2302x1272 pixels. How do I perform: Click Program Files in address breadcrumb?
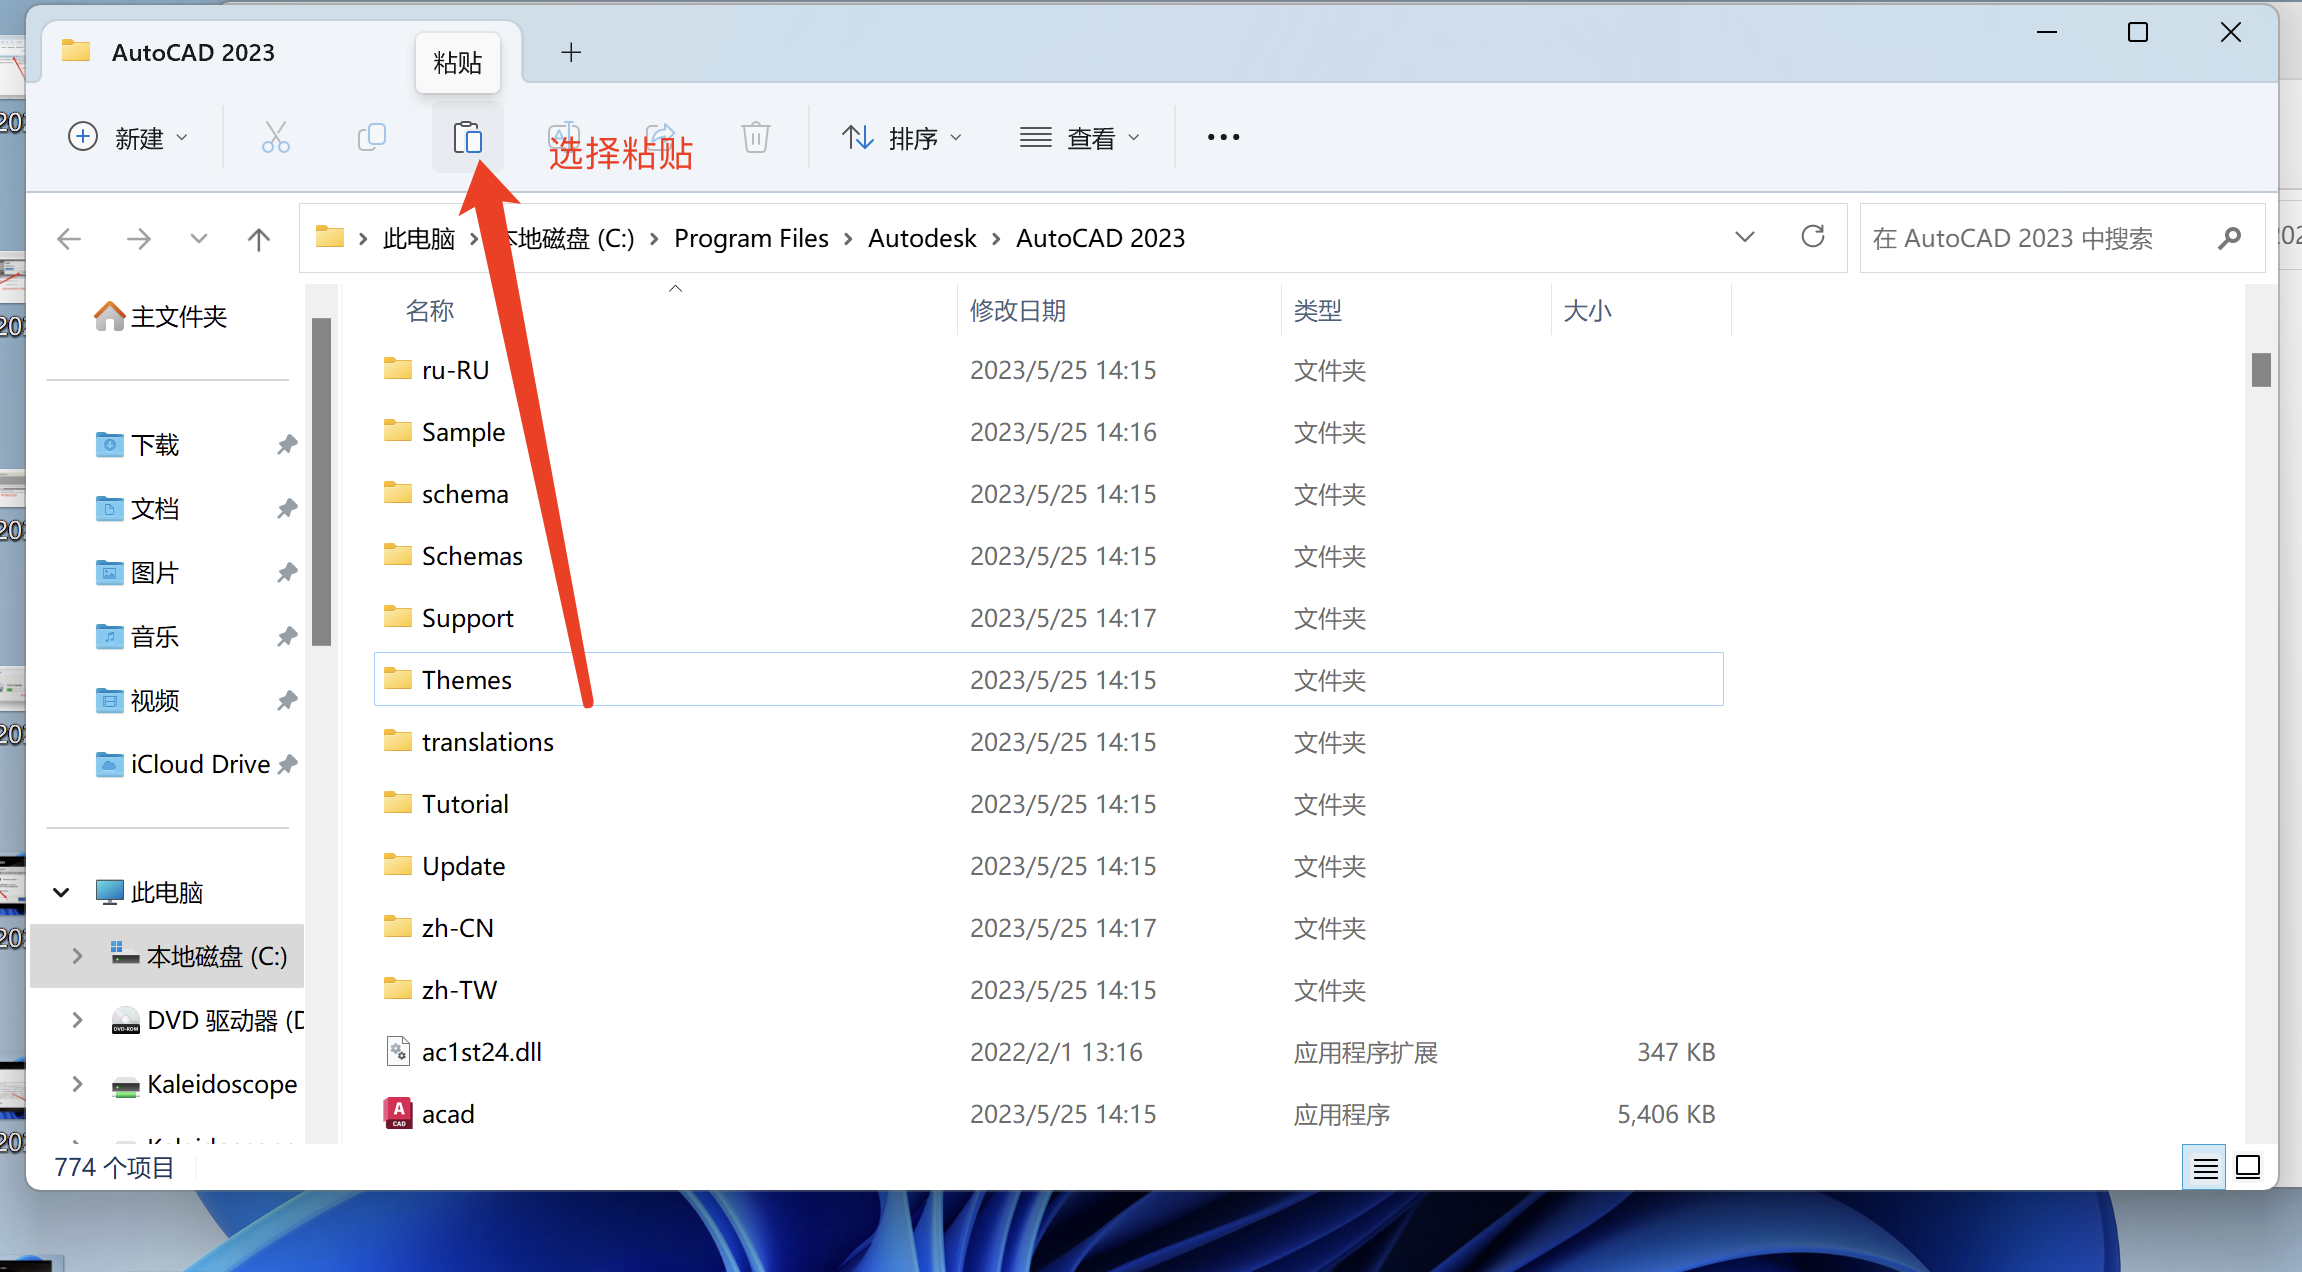click(751, 238)
